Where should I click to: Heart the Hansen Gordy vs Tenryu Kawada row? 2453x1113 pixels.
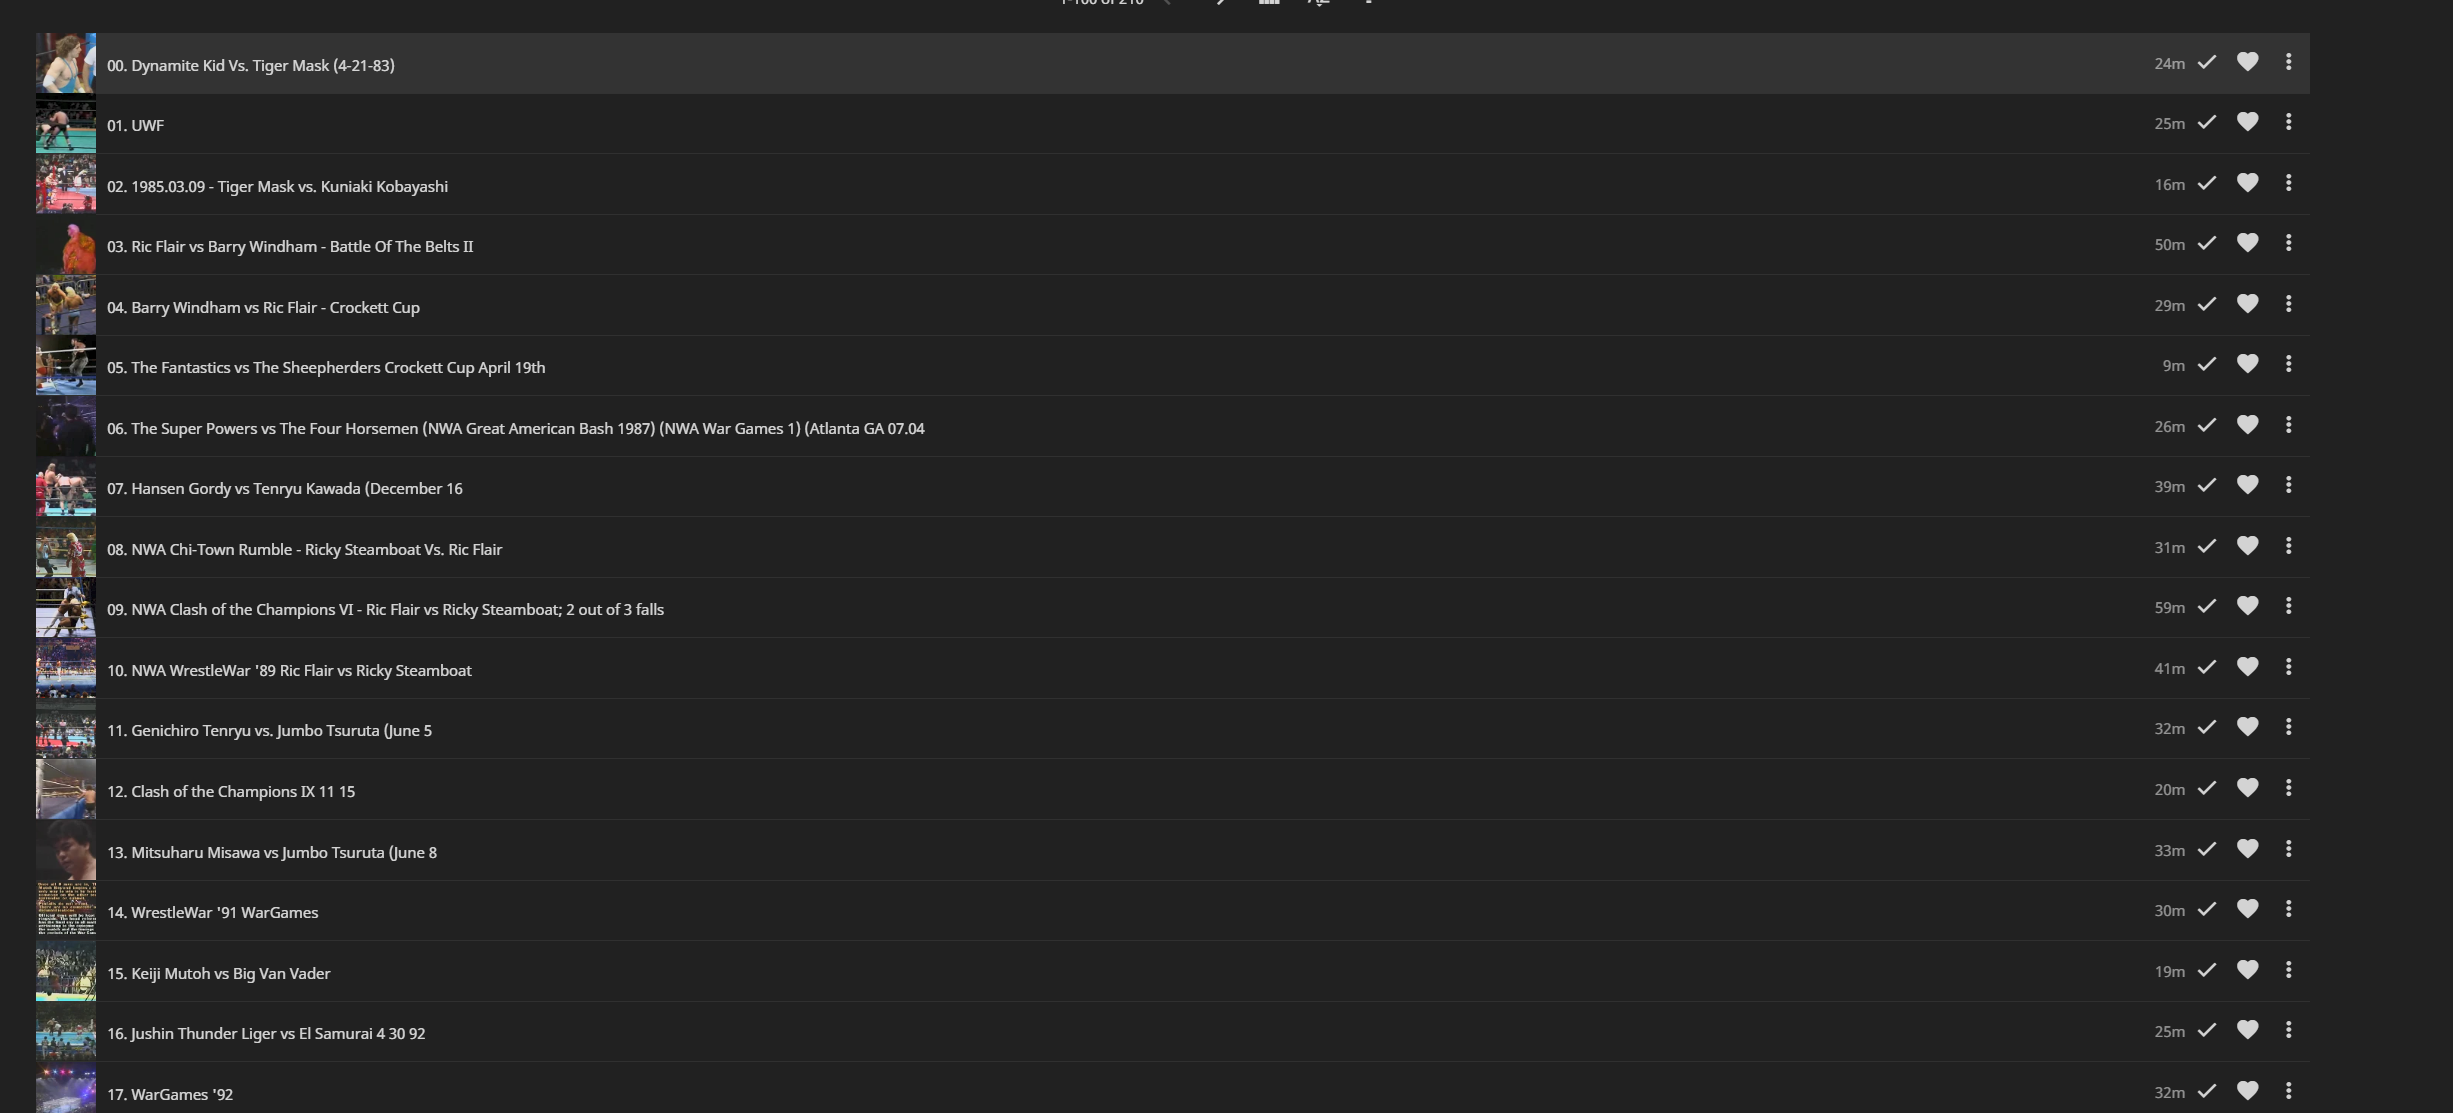[x=2247, y=485]
